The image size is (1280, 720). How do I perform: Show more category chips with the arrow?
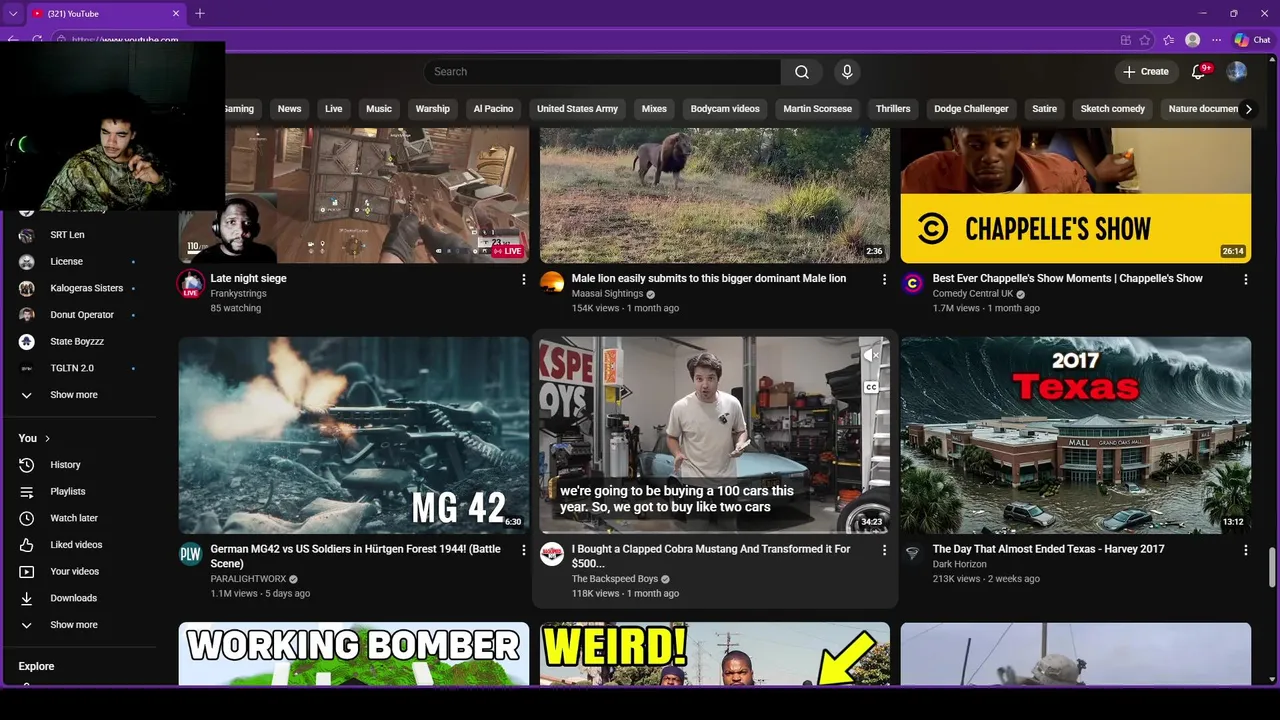[1248, 109]
